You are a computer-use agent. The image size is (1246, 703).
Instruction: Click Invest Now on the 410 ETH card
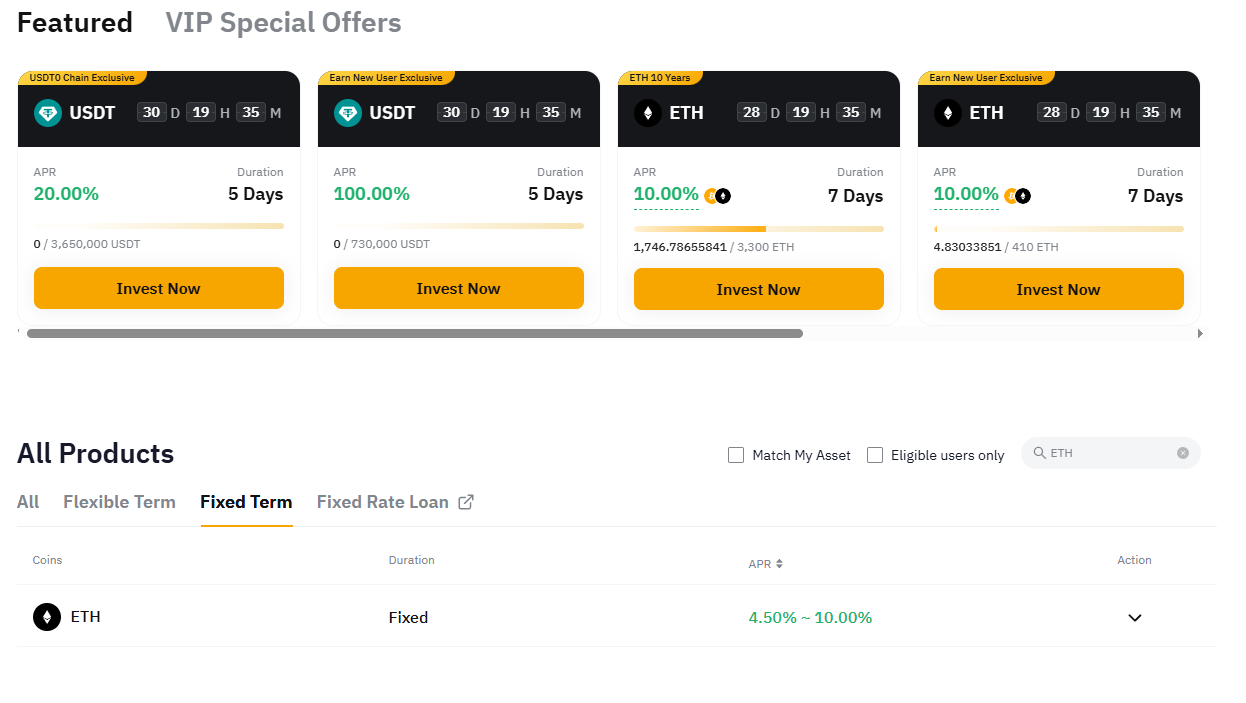coord(1059,289)
